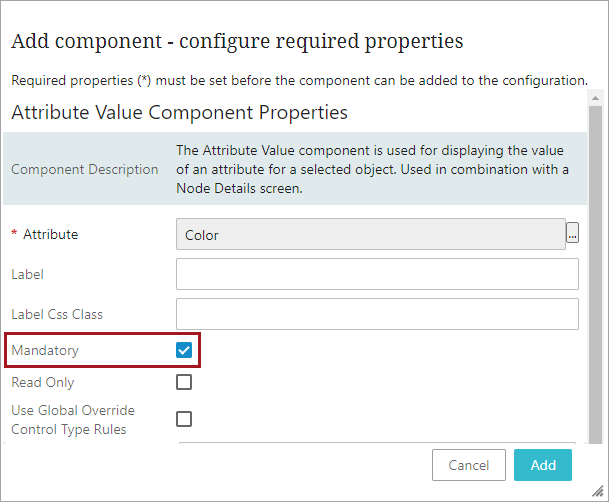Enable the Read Only checkbox
The image size is (609, 502).
pos(184,382)
